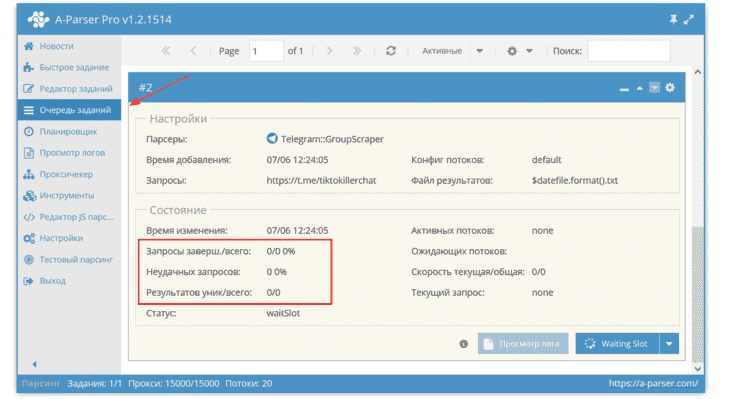Screen dimensions: 730x399
Task: Go to the last page
Action: 357,51
